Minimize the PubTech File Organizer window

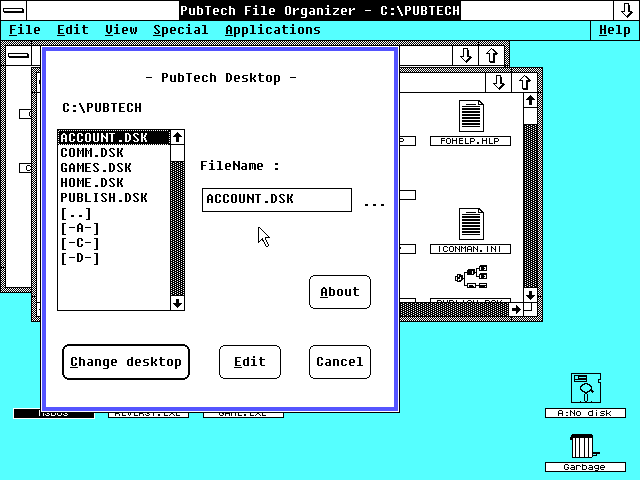[x=626, y=10]
